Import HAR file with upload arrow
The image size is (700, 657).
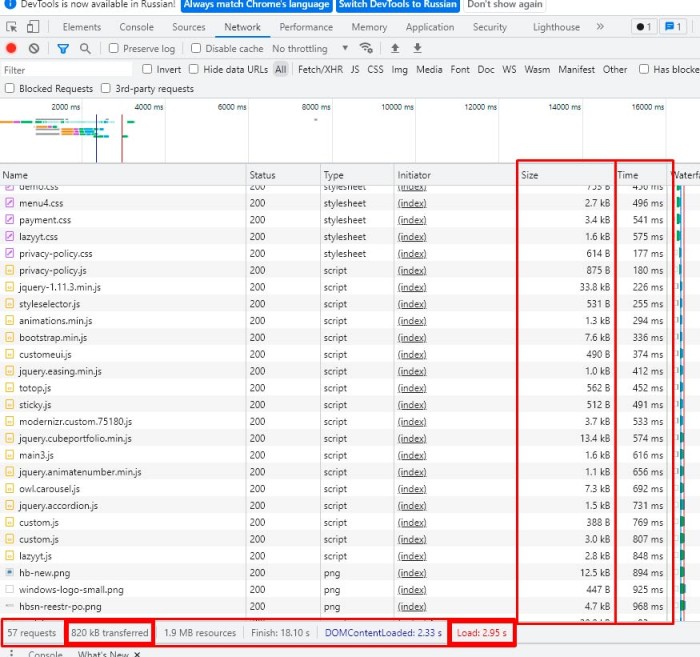click(395, 48)
